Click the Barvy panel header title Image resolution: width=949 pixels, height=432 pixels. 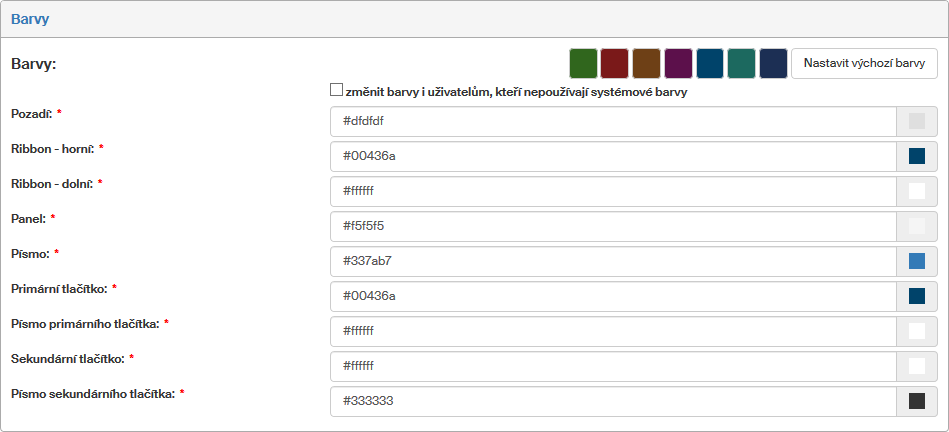coord(30,19)
